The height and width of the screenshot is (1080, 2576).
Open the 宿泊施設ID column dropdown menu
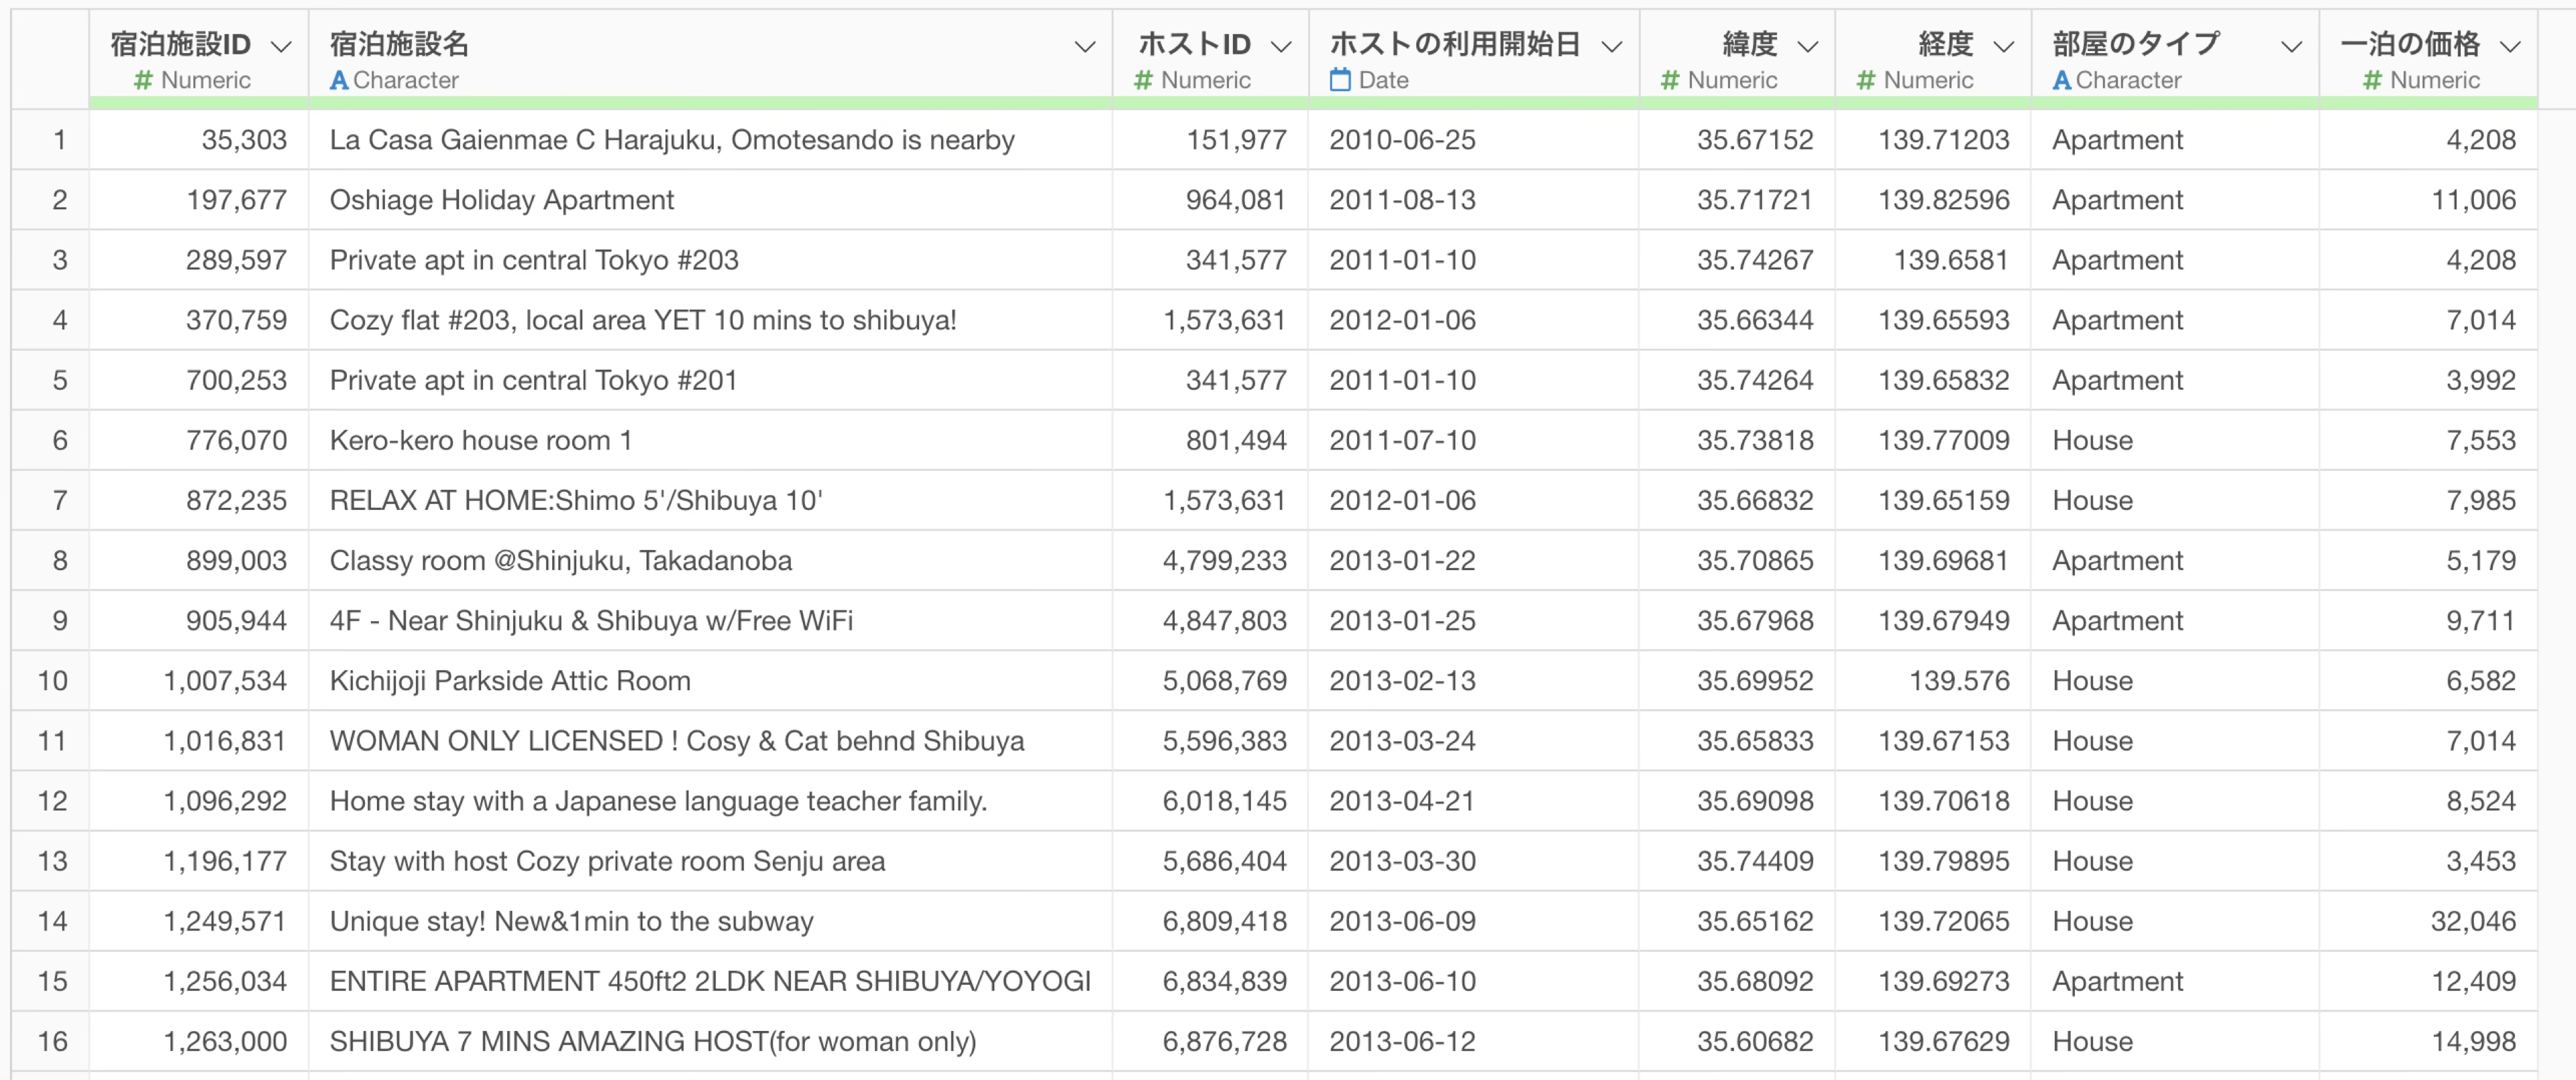(282, 47)
